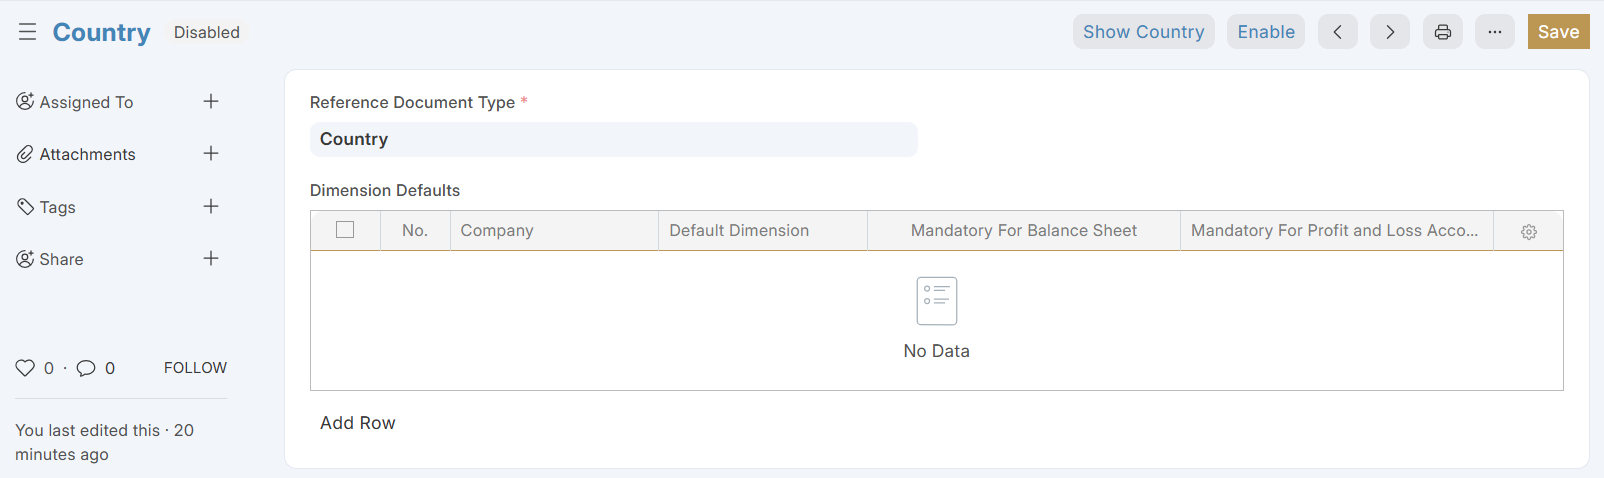Go to next document arrow

point(1389,32)
